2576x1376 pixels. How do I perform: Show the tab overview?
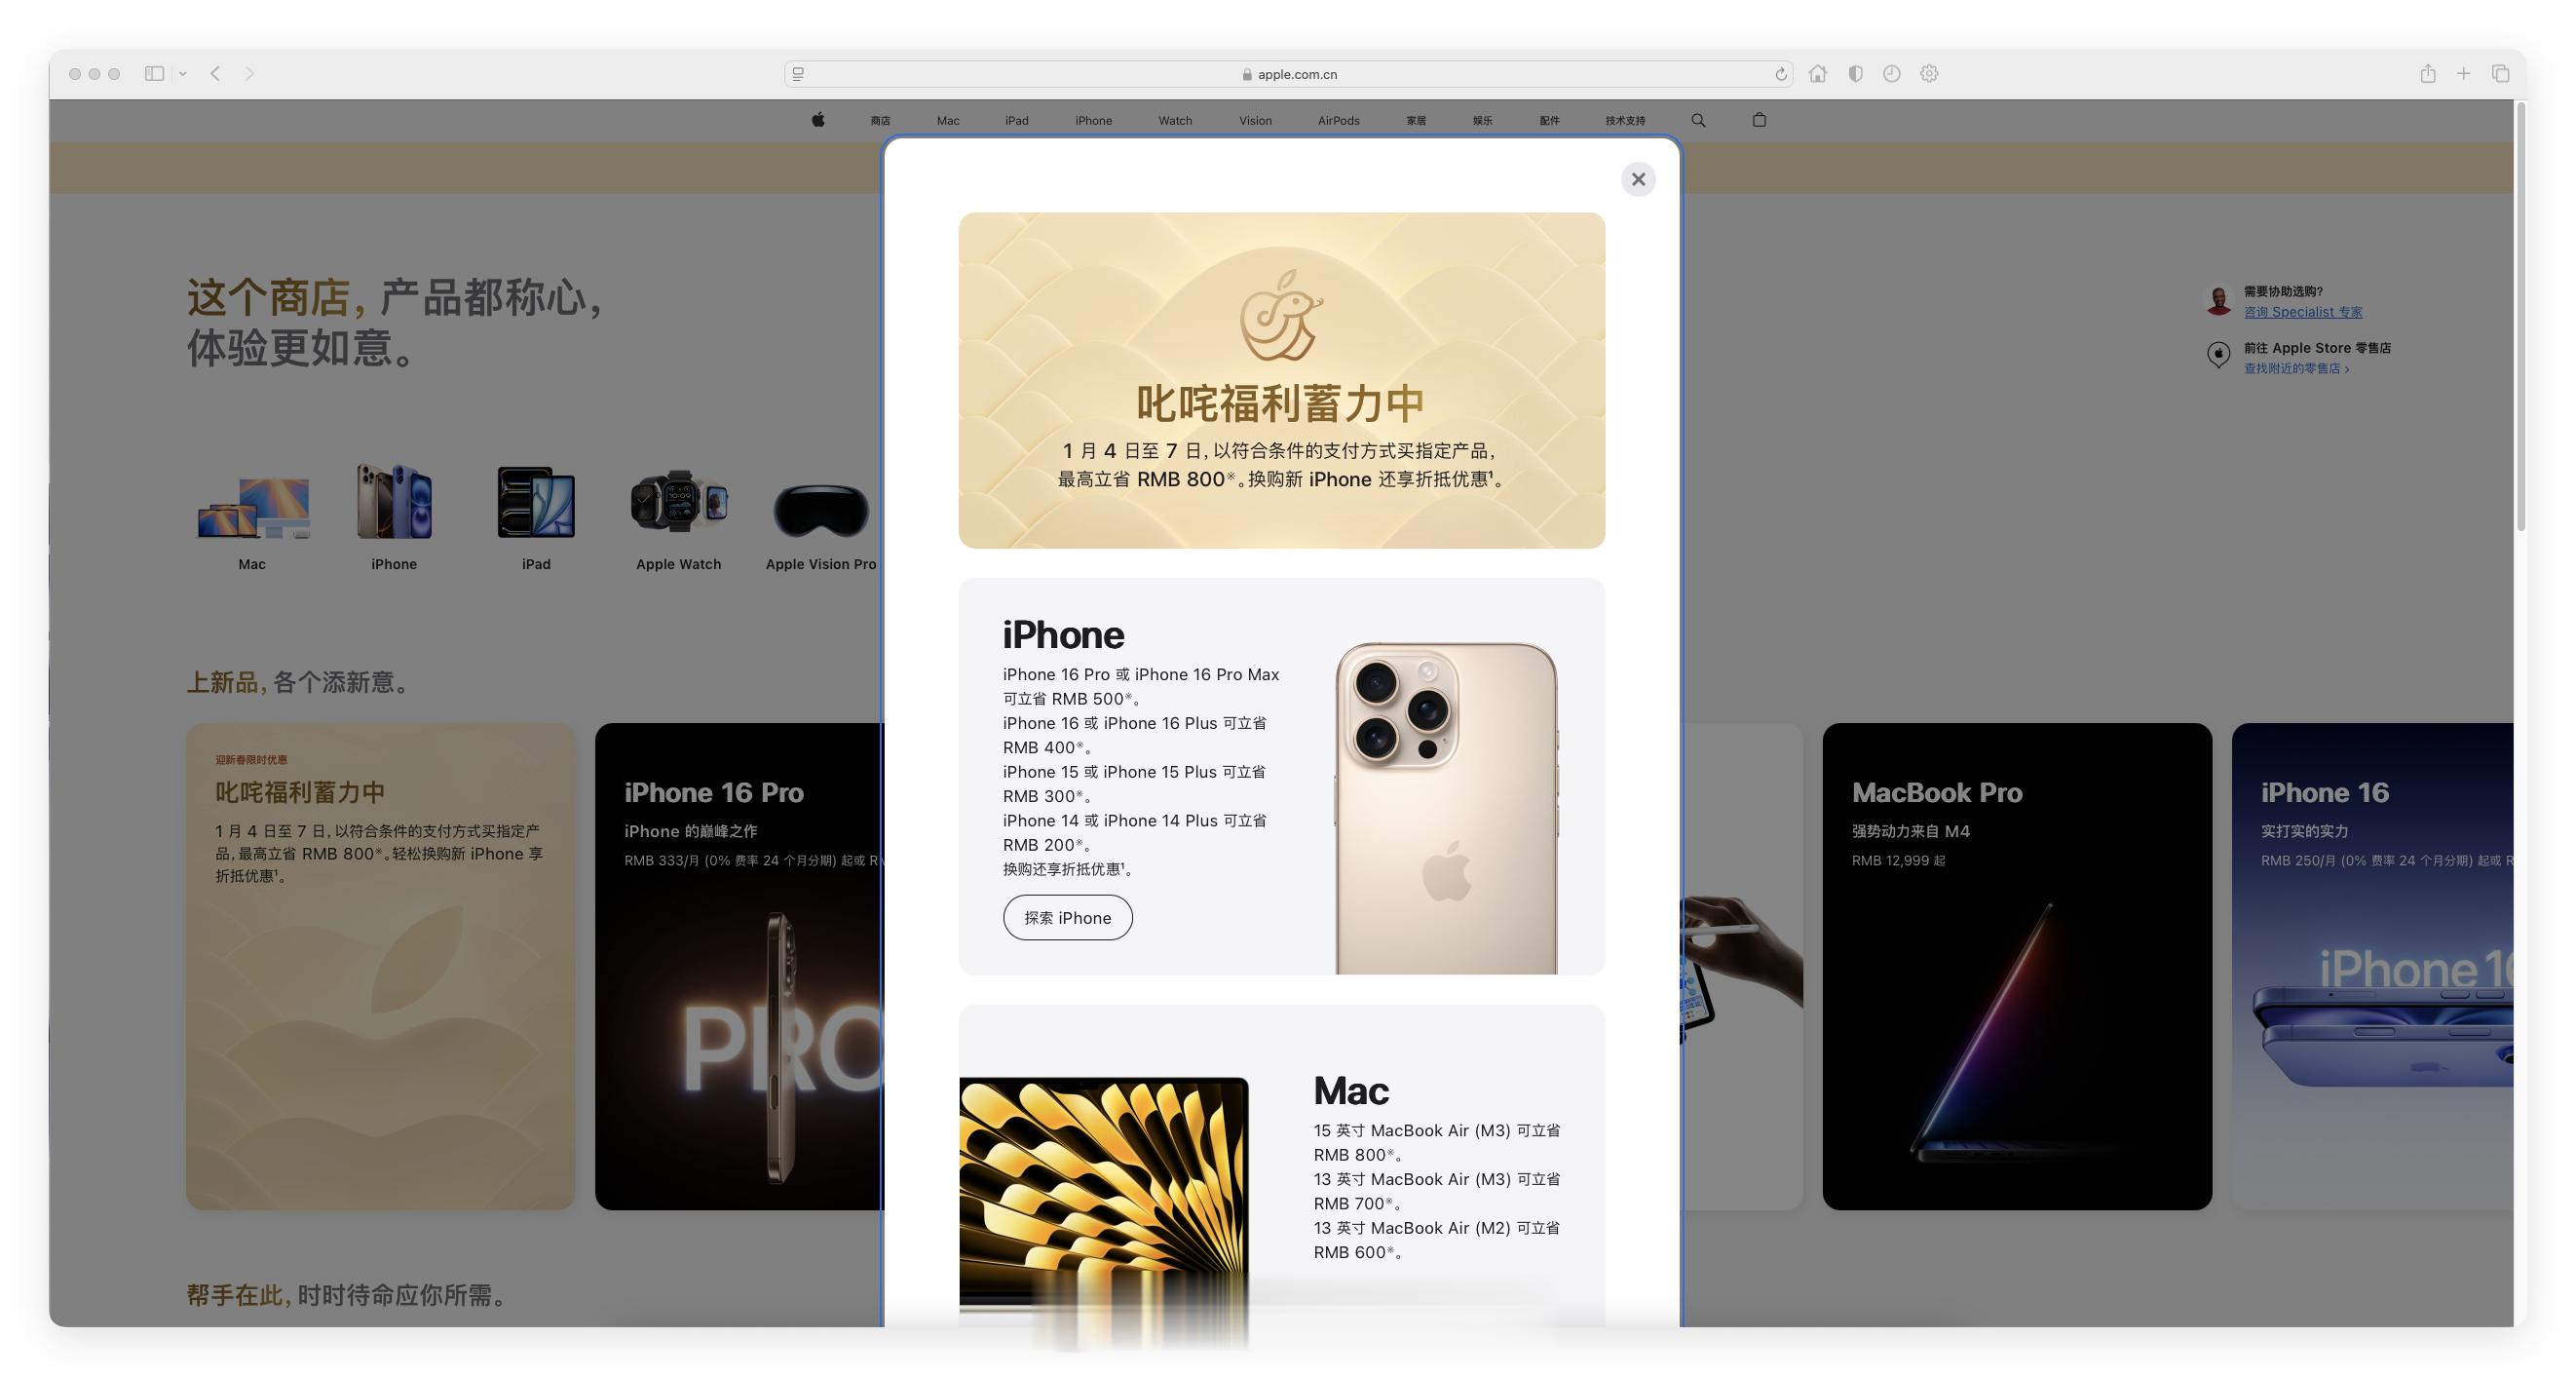coord(2500,73)
